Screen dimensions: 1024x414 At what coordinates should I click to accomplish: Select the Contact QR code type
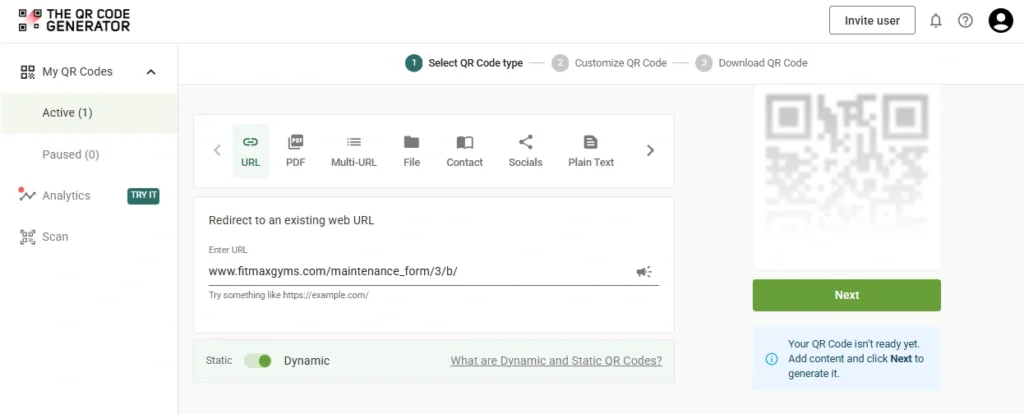[465, 151]
